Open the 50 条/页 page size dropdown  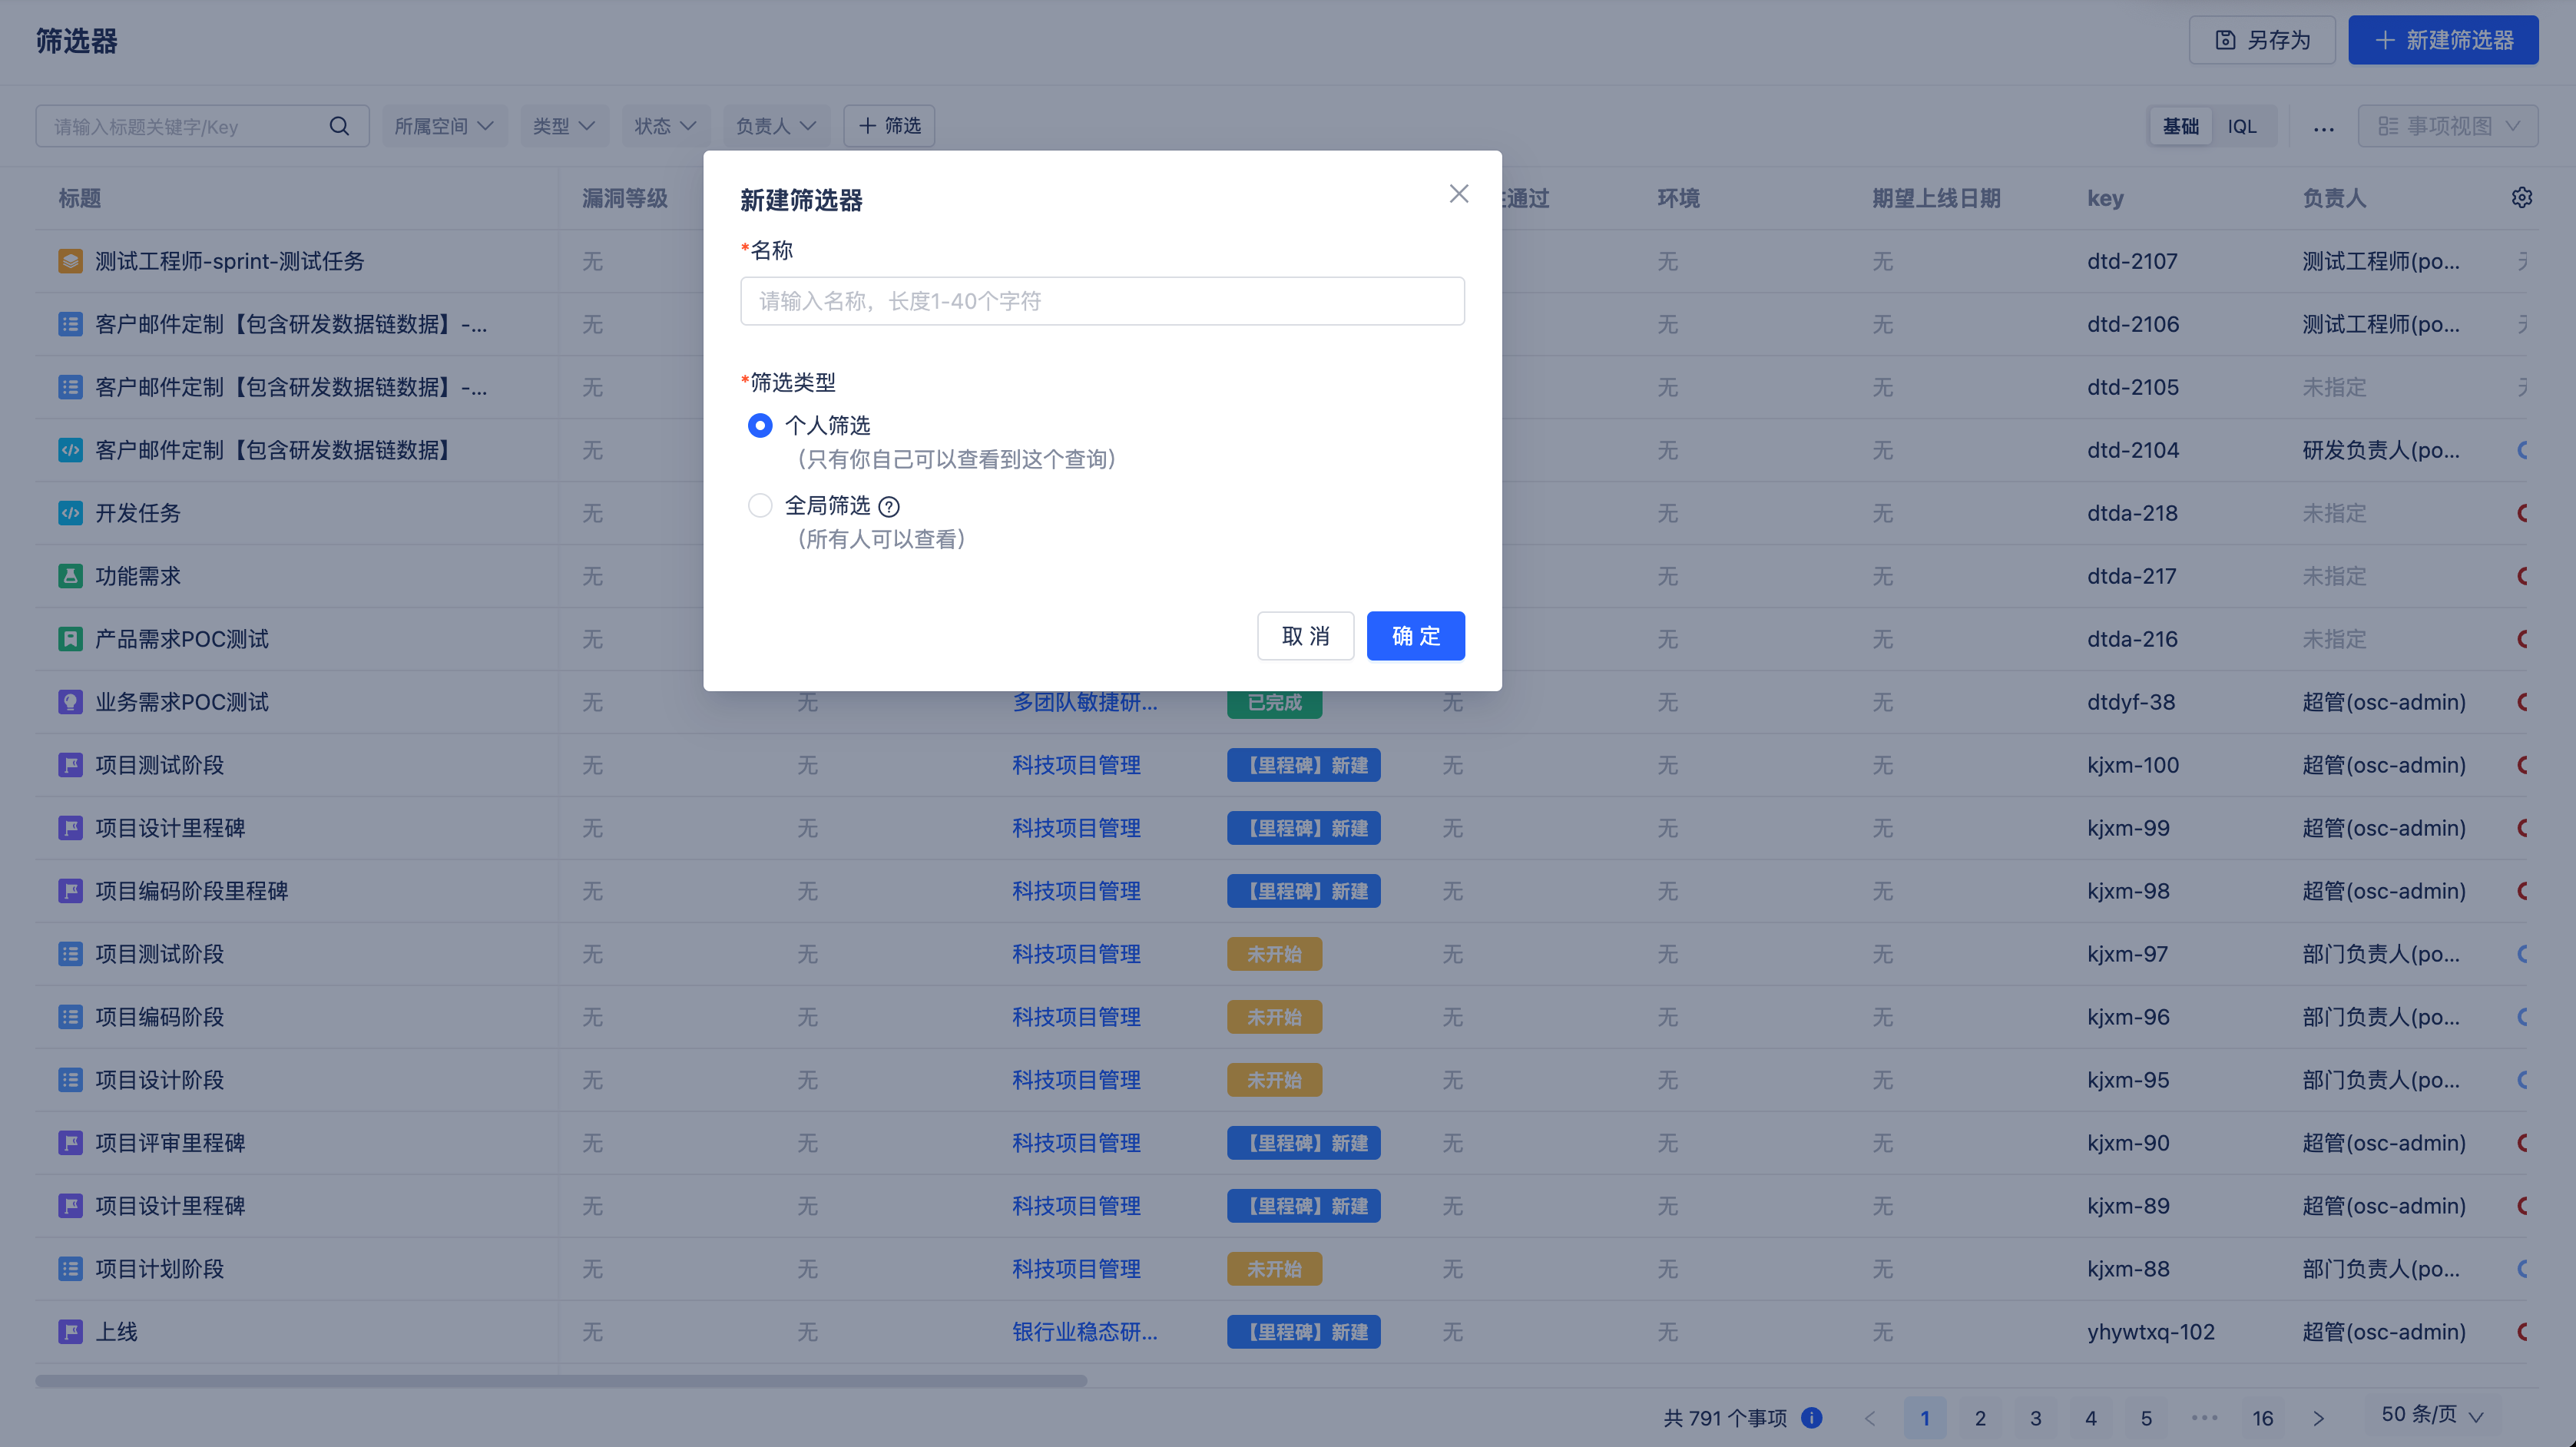[x=2432, y=1415]
